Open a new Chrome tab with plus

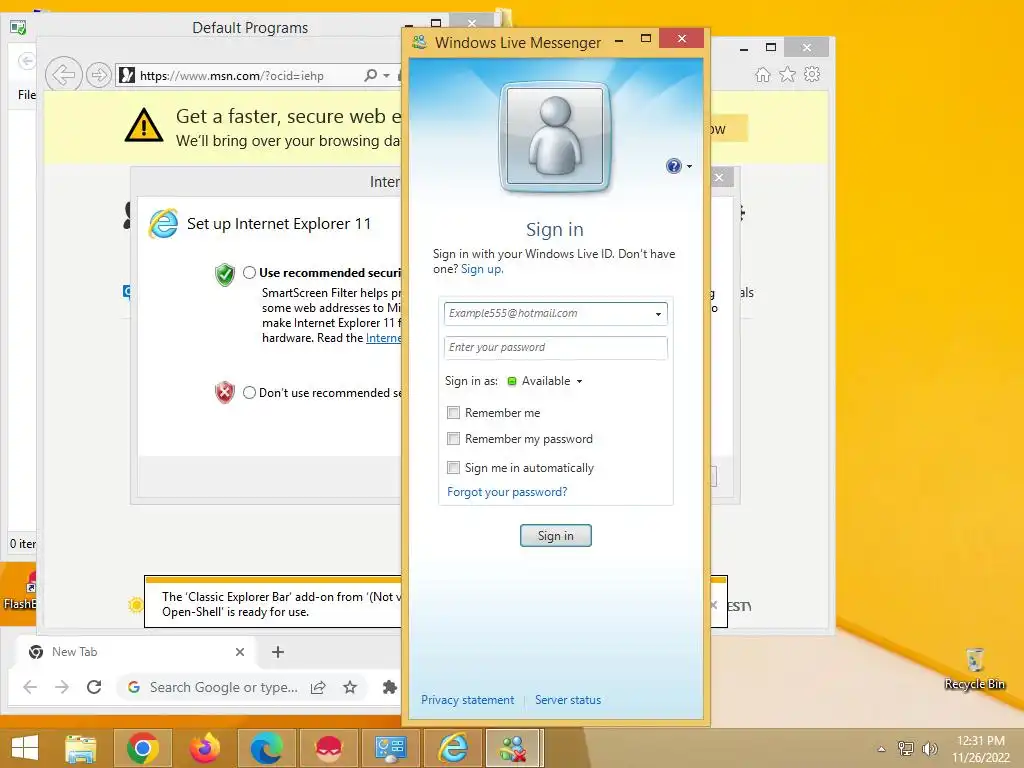pyautogui.click(x=278, y=652)
